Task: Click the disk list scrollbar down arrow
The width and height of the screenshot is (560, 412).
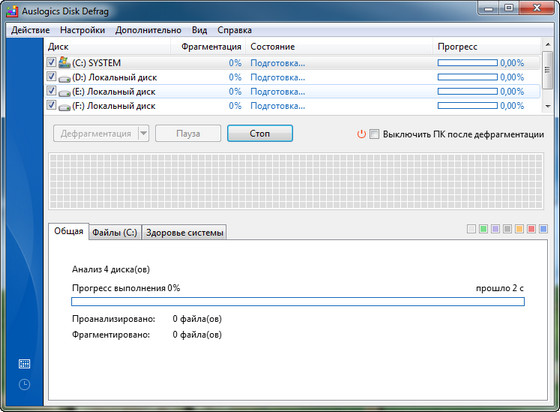Action: click(x=548, y=106)
